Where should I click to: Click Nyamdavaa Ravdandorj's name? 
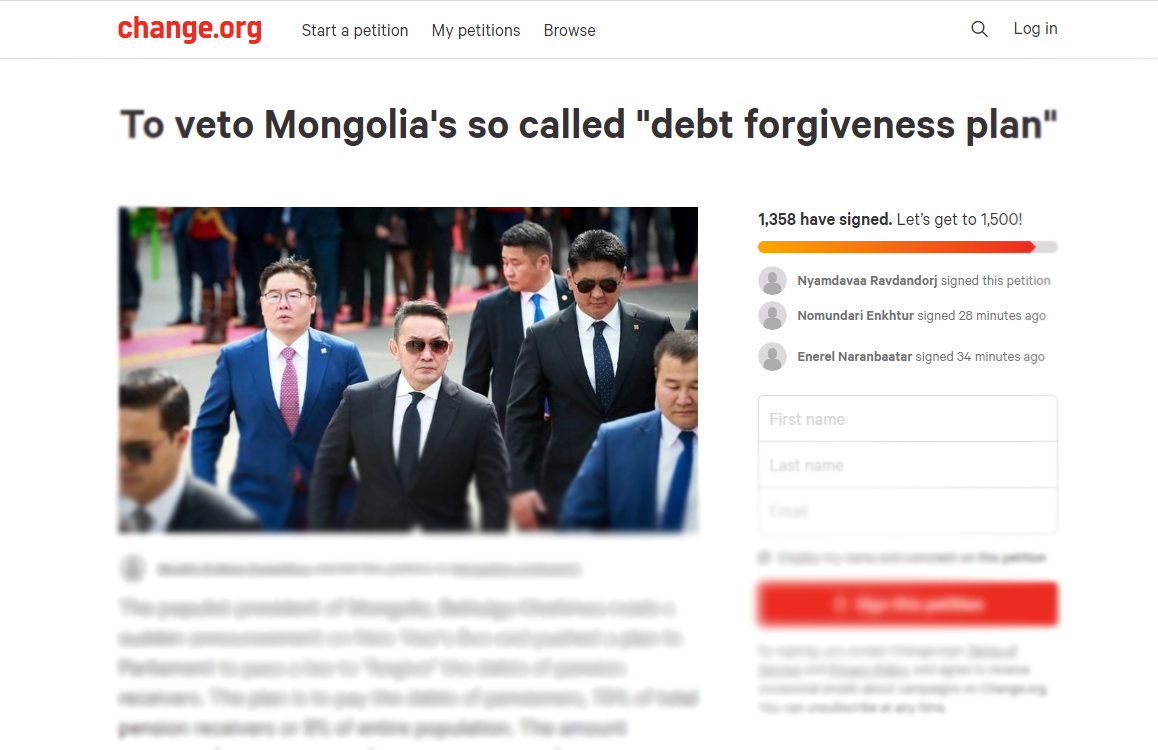(x=867, y=281)
